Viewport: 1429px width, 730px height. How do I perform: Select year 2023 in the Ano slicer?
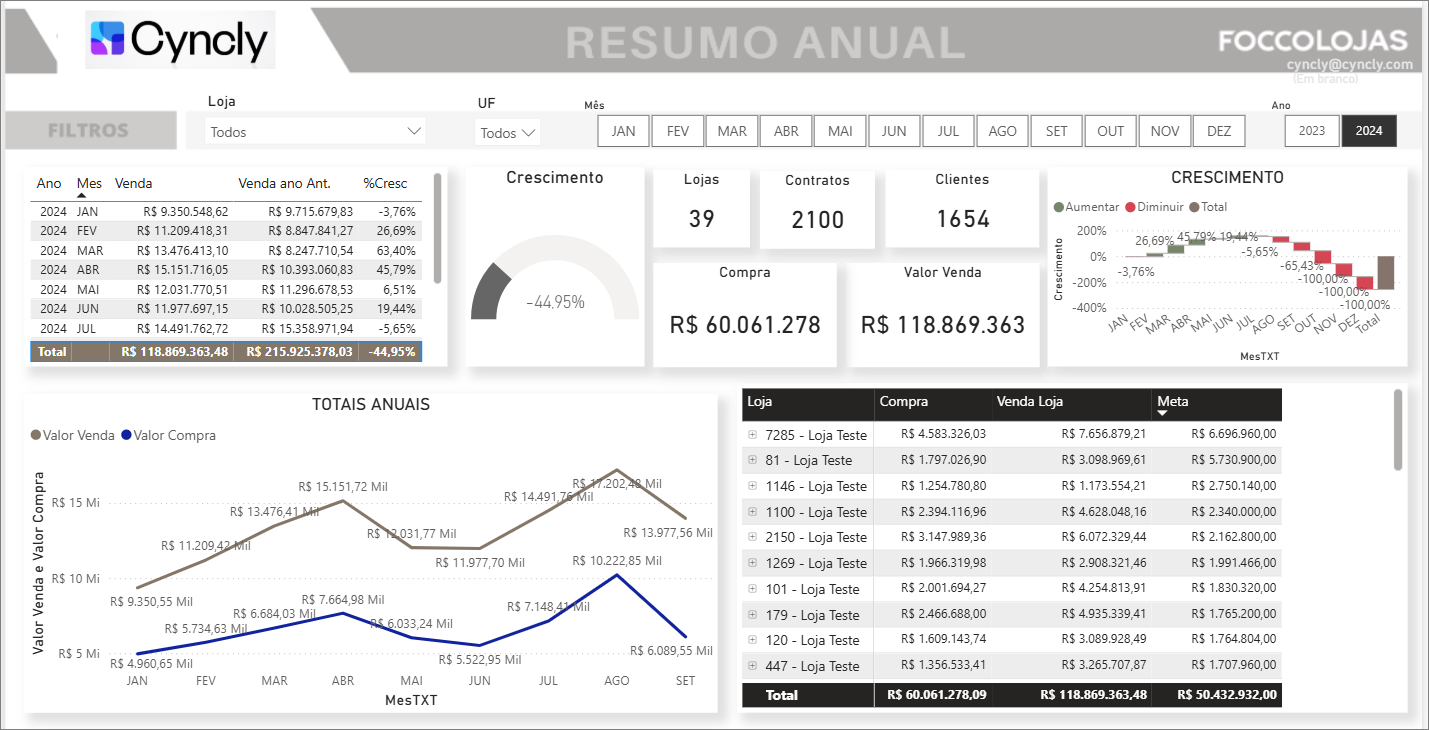click(1311, 131)
